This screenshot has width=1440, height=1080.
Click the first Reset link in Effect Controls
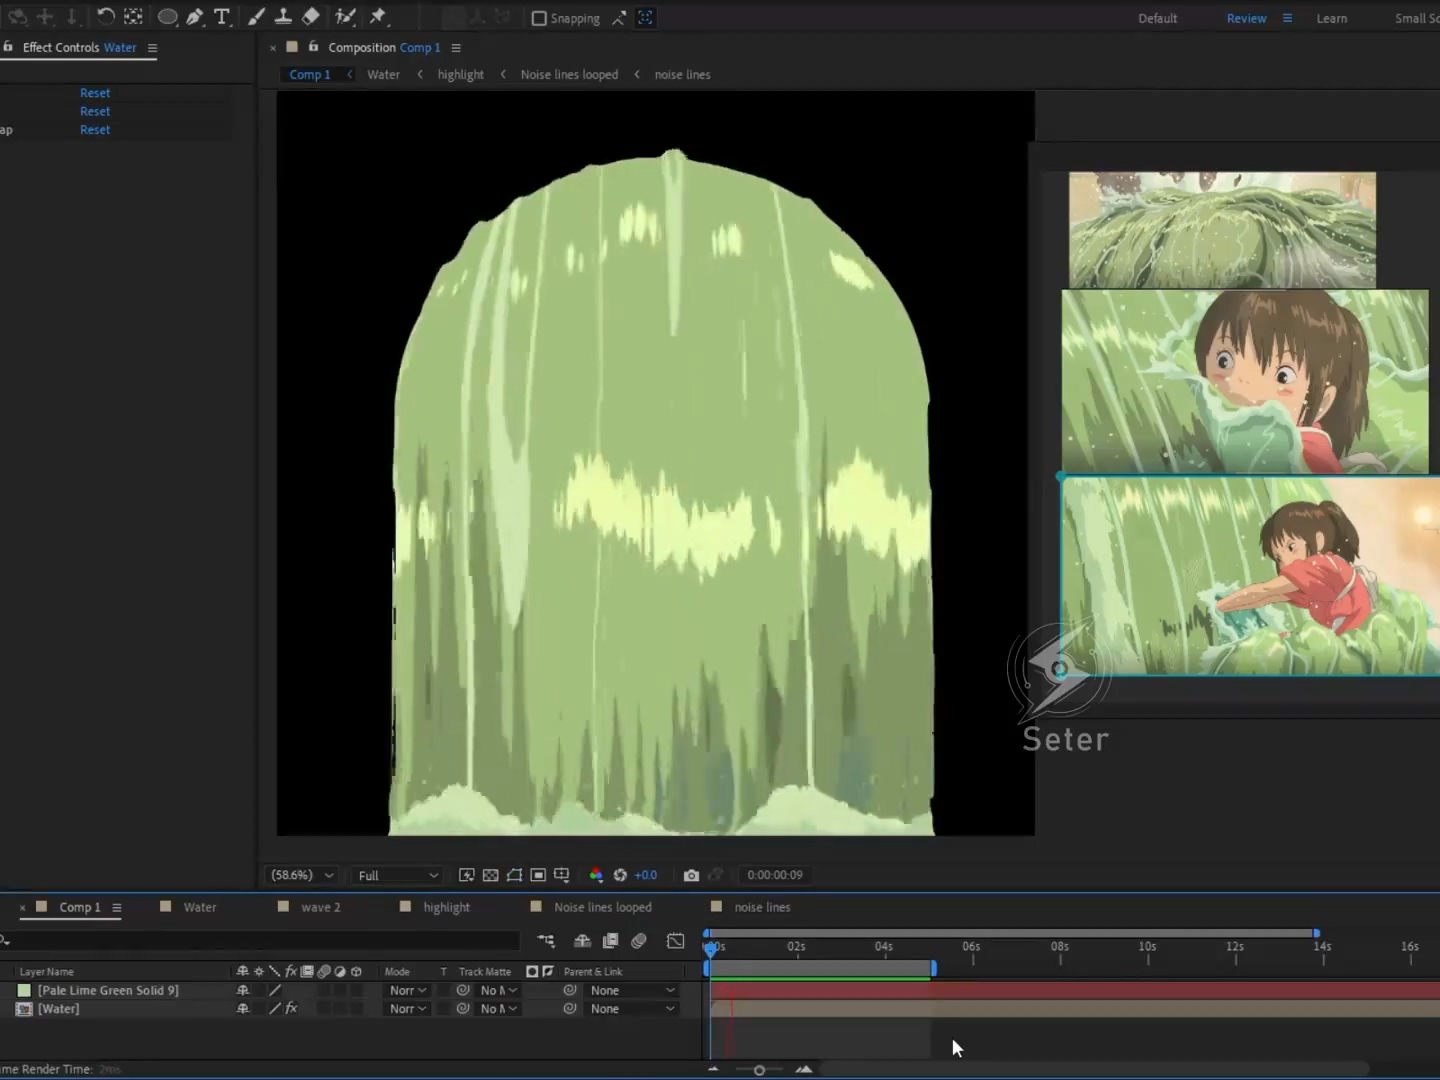pos(95,93)
